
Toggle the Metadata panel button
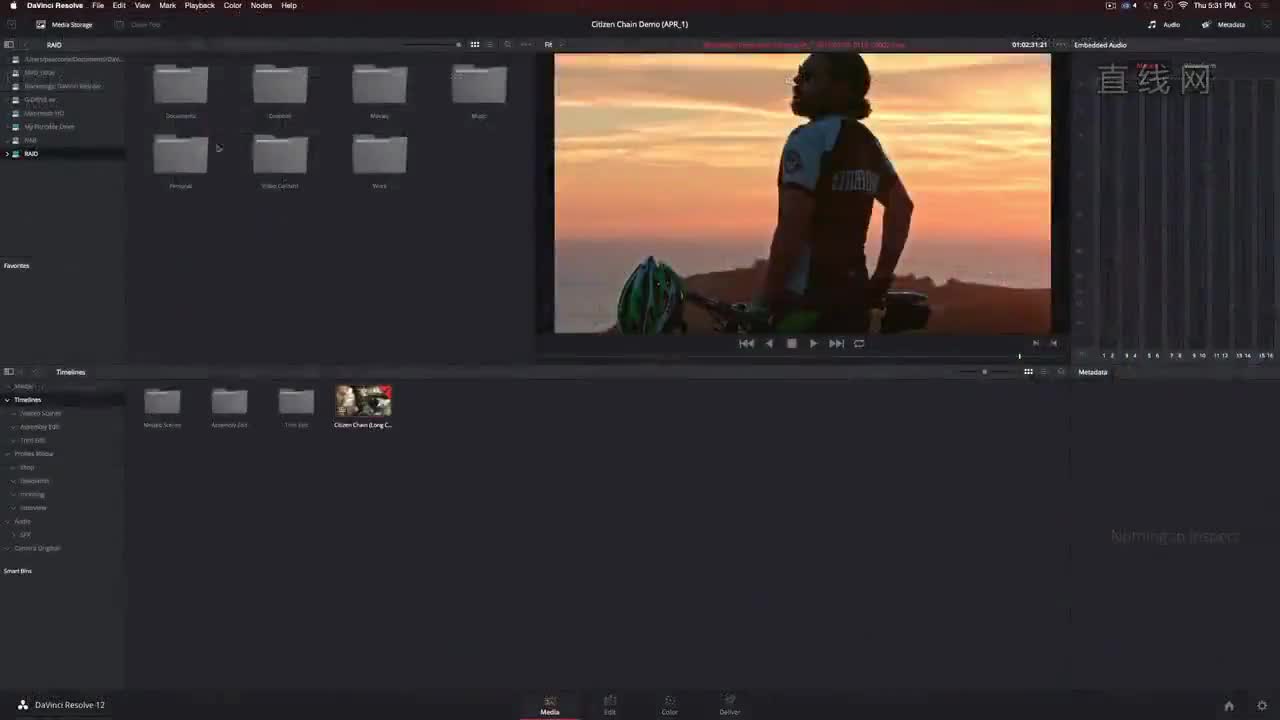point(1223,24)
